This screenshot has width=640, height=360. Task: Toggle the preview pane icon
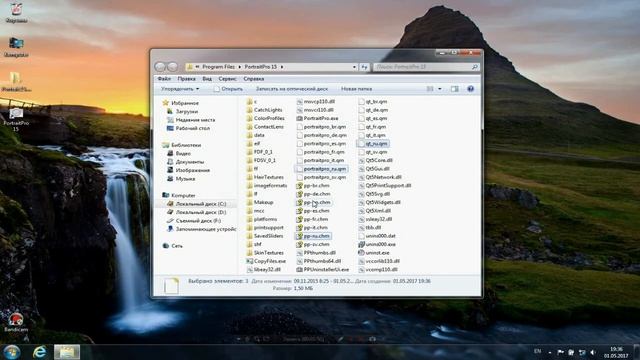[454, 89]
